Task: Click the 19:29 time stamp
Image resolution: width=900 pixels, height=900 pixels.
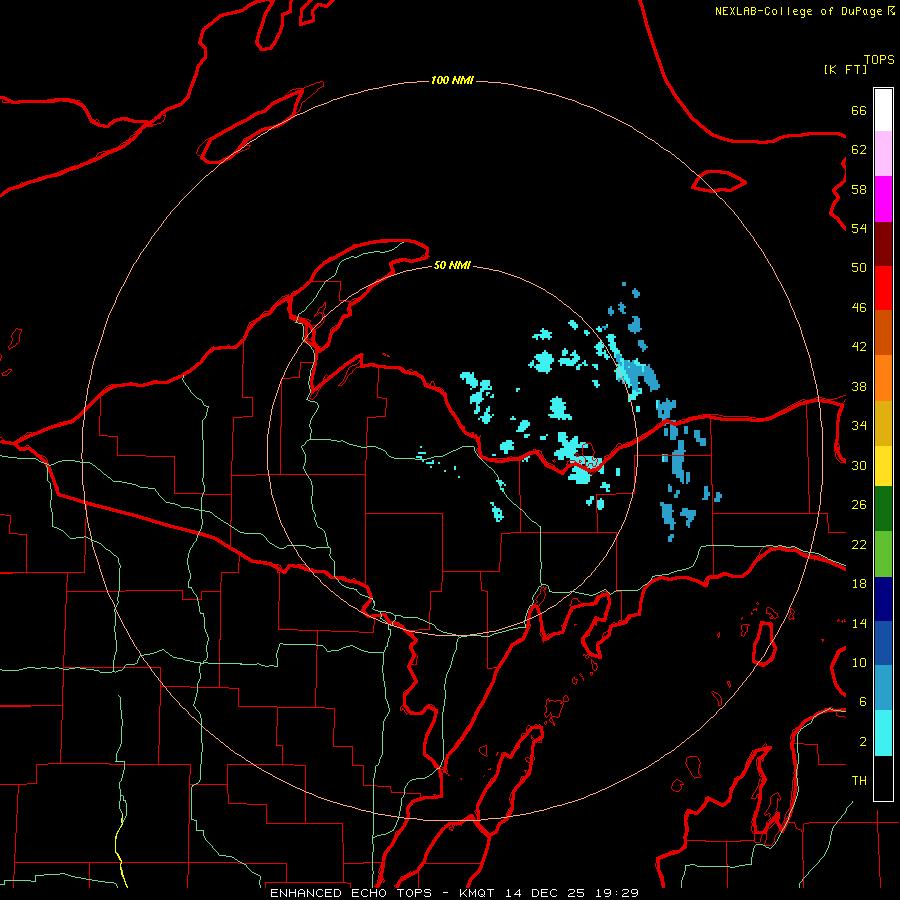Action: tap(616, 893)
